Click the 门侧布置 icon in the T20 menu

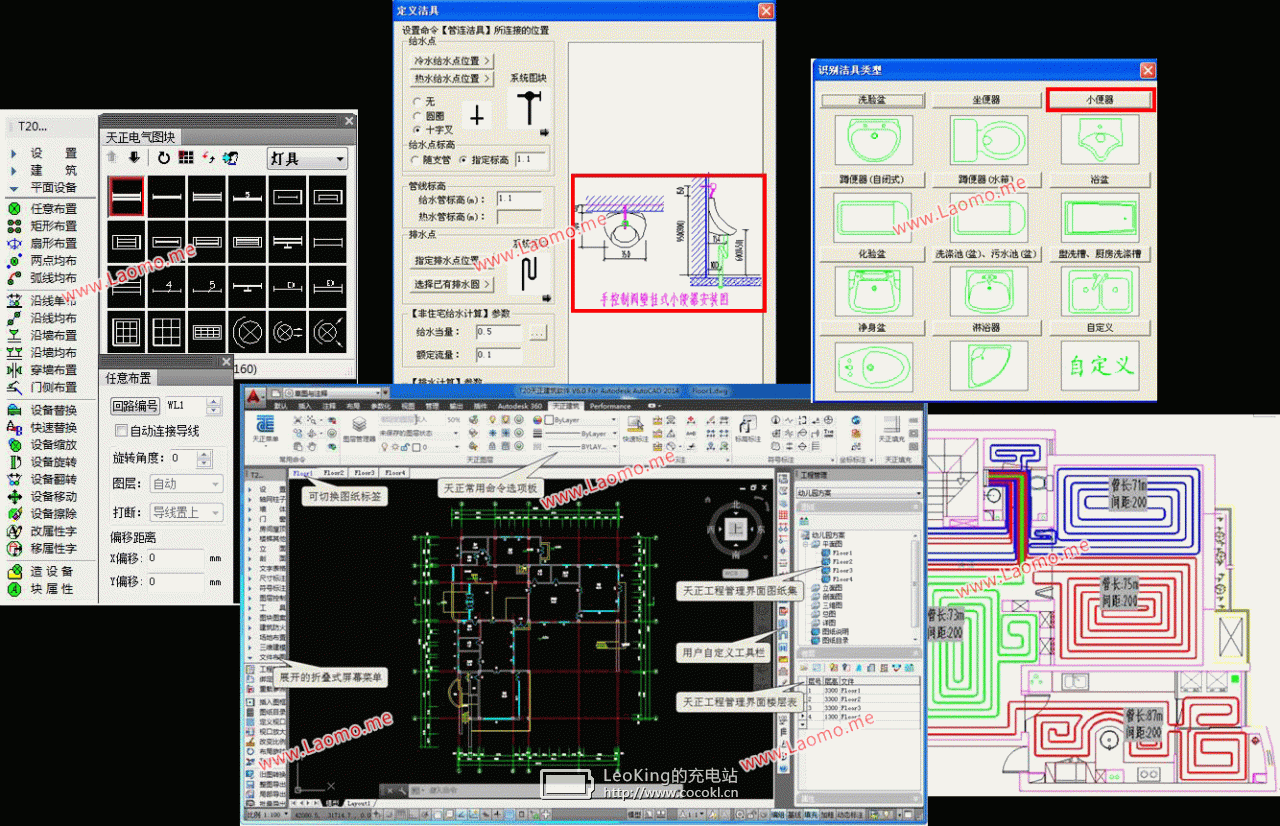[14, 387]
